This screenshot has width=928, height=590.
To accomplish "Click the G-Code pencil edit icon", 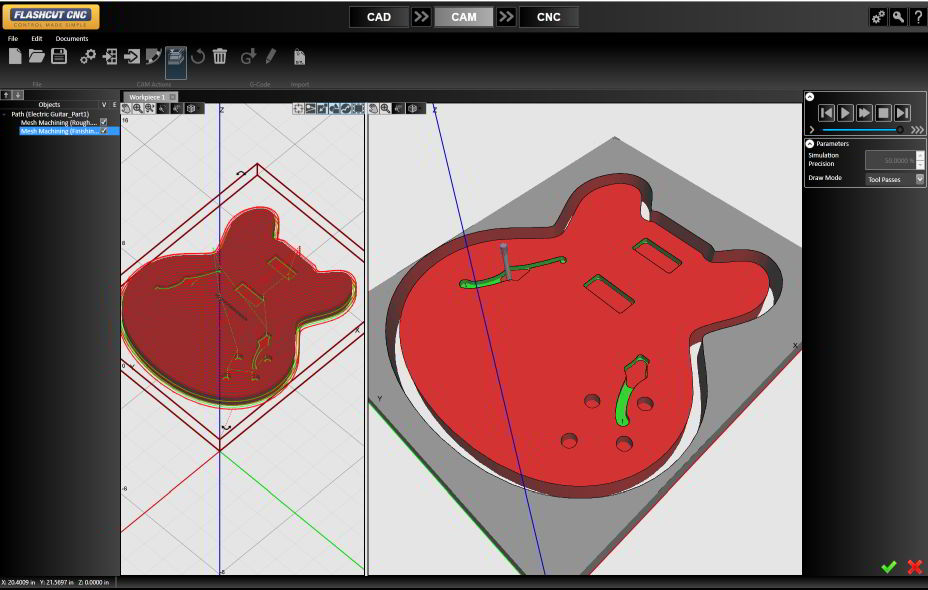I will click(x=270, y=57).
